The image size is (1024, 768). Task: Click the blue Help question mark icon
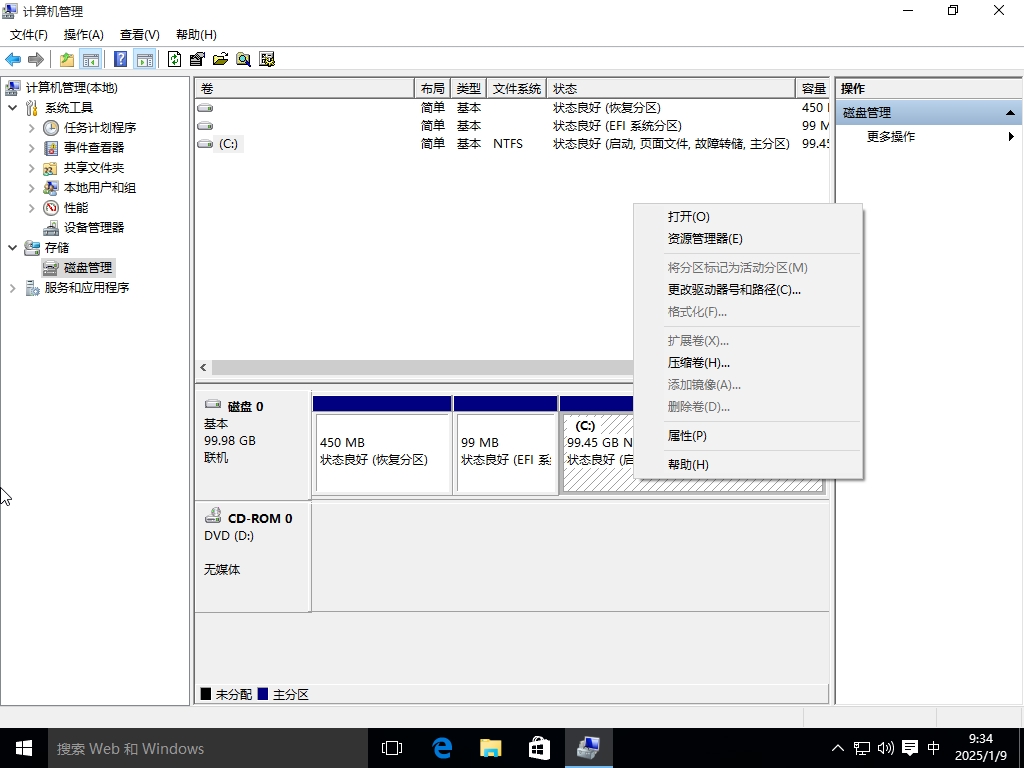pyautogui.click(x=121, y=59)
